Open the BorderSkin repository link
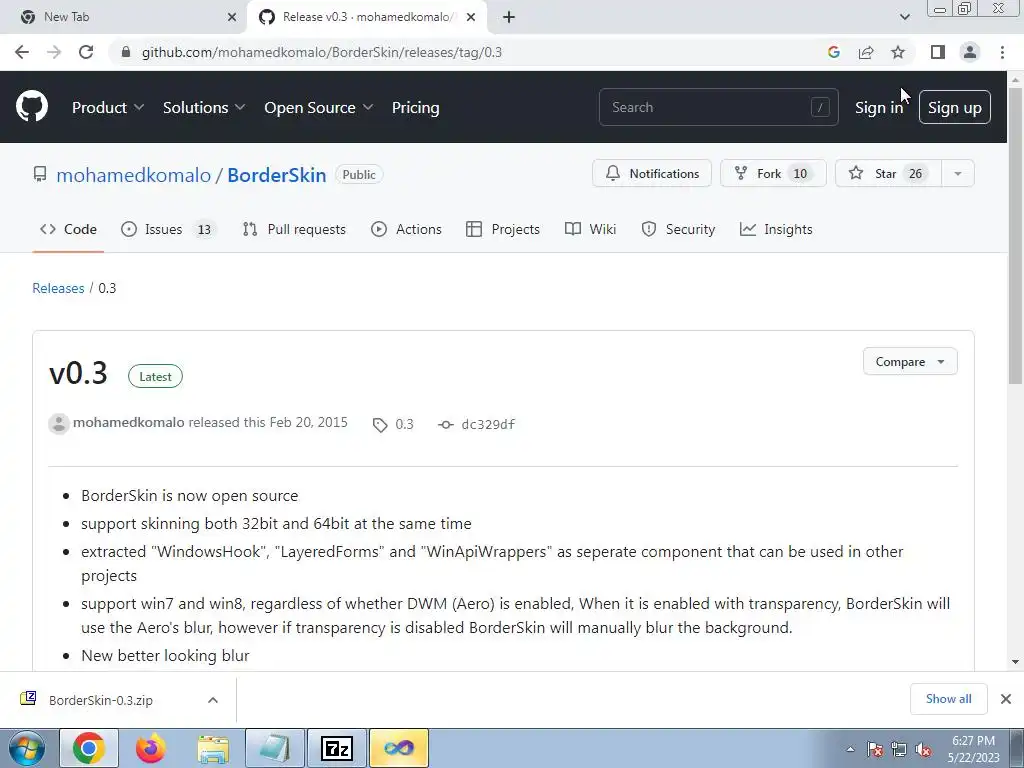This screenshot has height=768, width=1024. (277, 175)
